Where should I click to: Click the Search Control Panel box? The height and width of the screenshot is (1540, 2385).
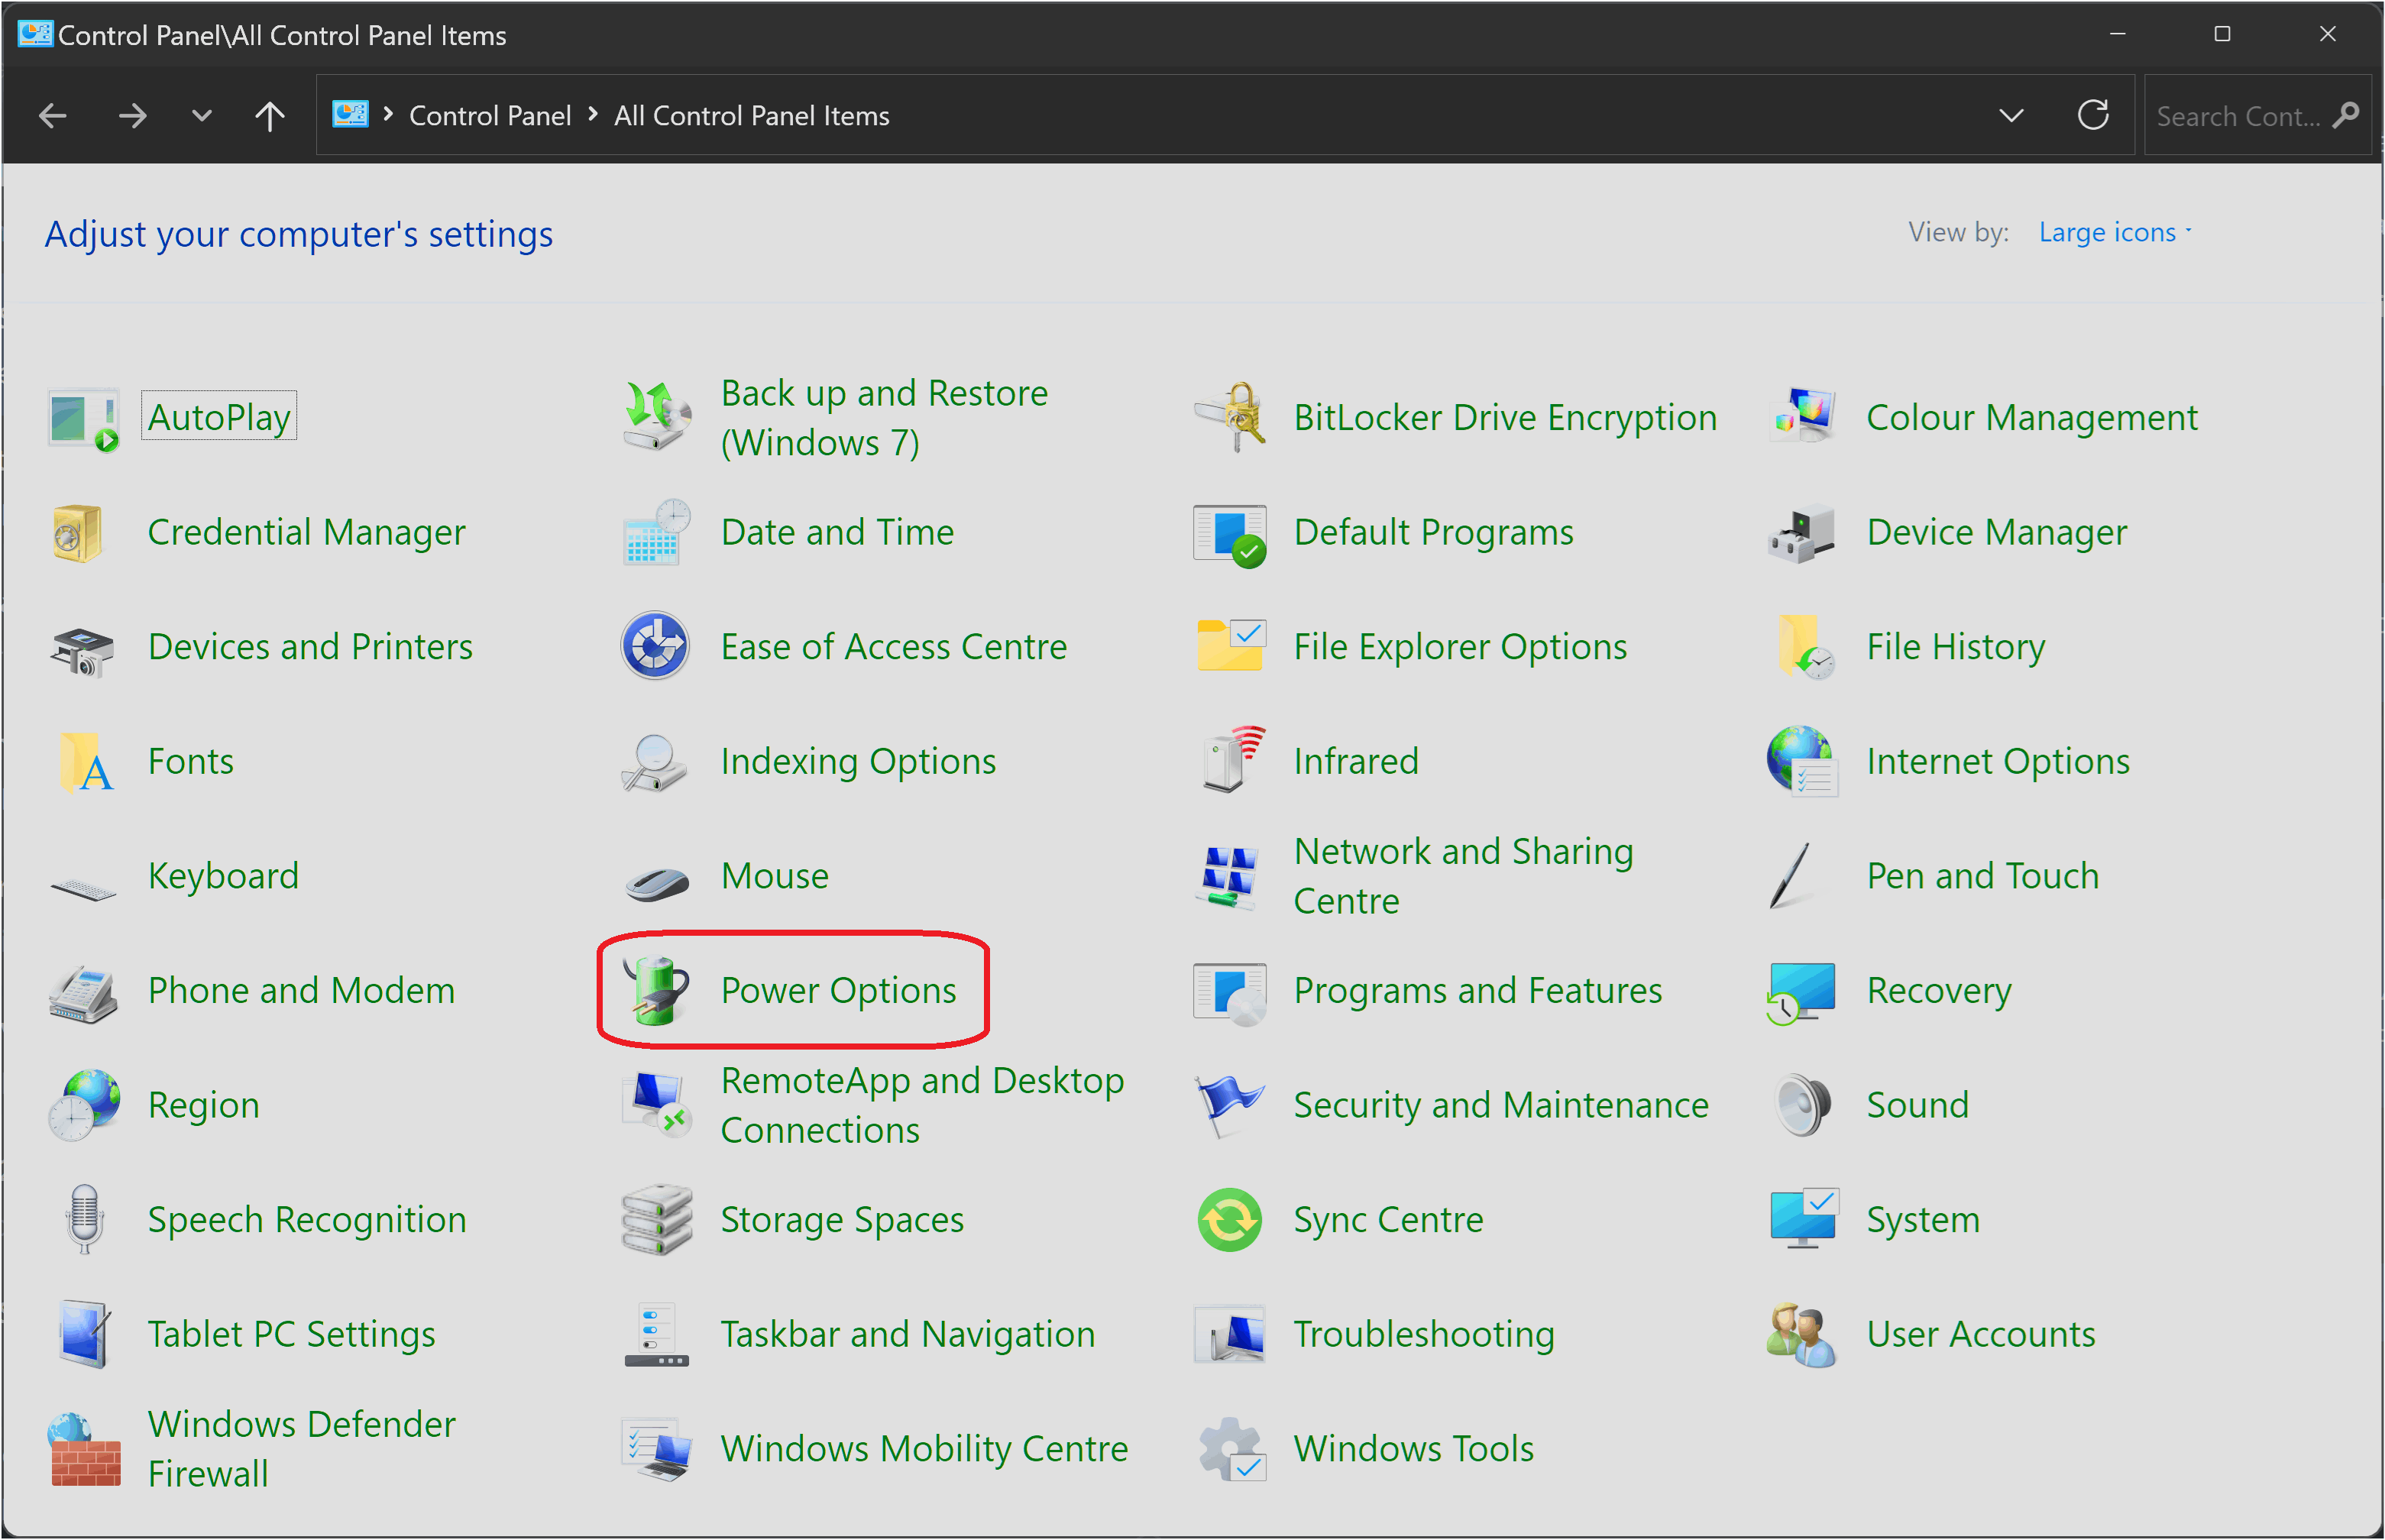point(2238,116)
